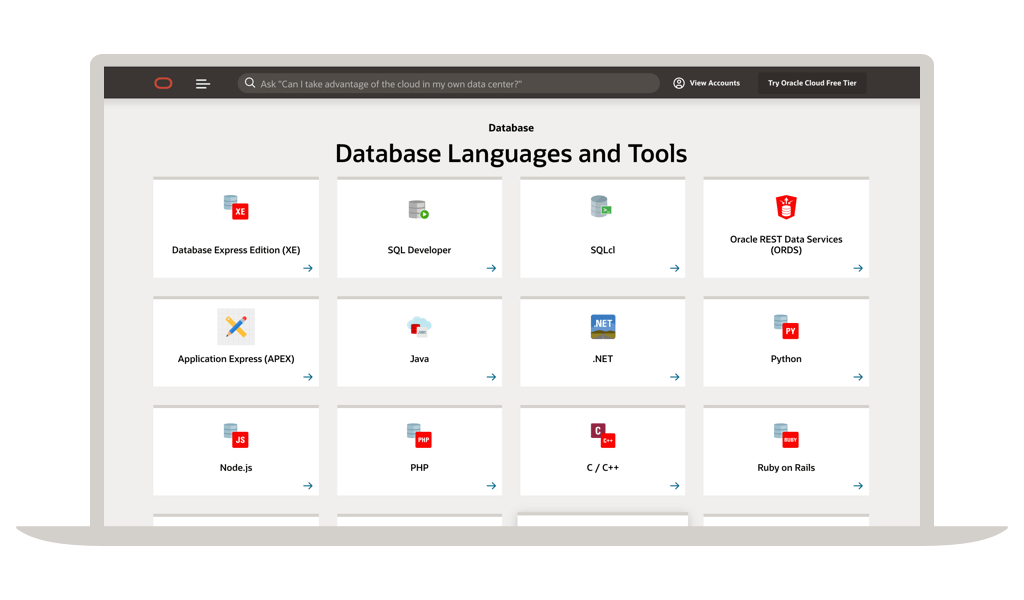Click the Oracle logo icon
The image size is (1024, 600).
[163, 83]
